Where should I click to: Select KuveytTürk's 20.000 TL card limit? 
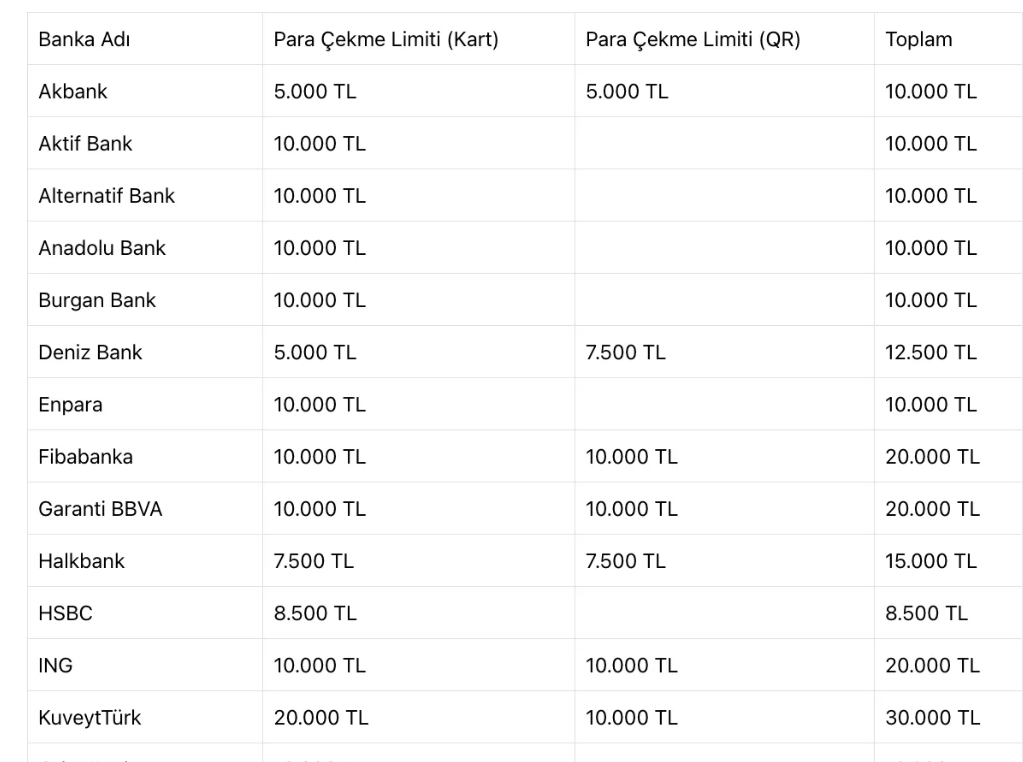pos(321,718)
